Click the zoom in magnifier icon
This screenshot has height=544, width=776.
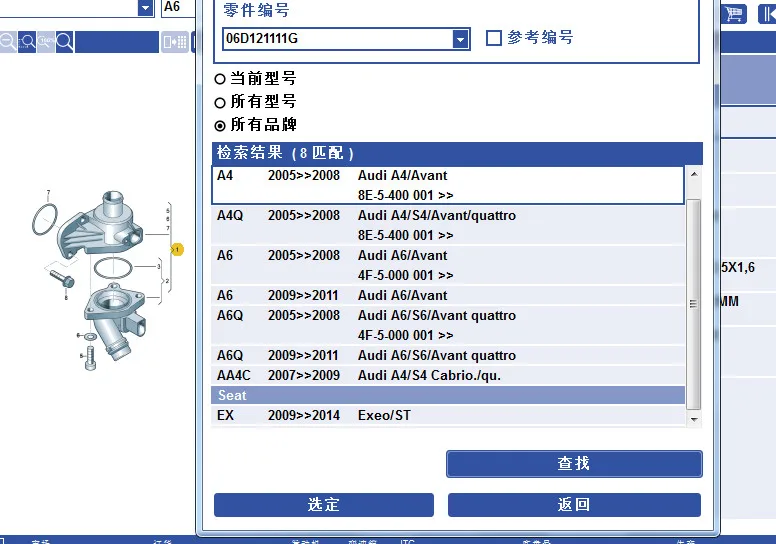click(65, 42)
